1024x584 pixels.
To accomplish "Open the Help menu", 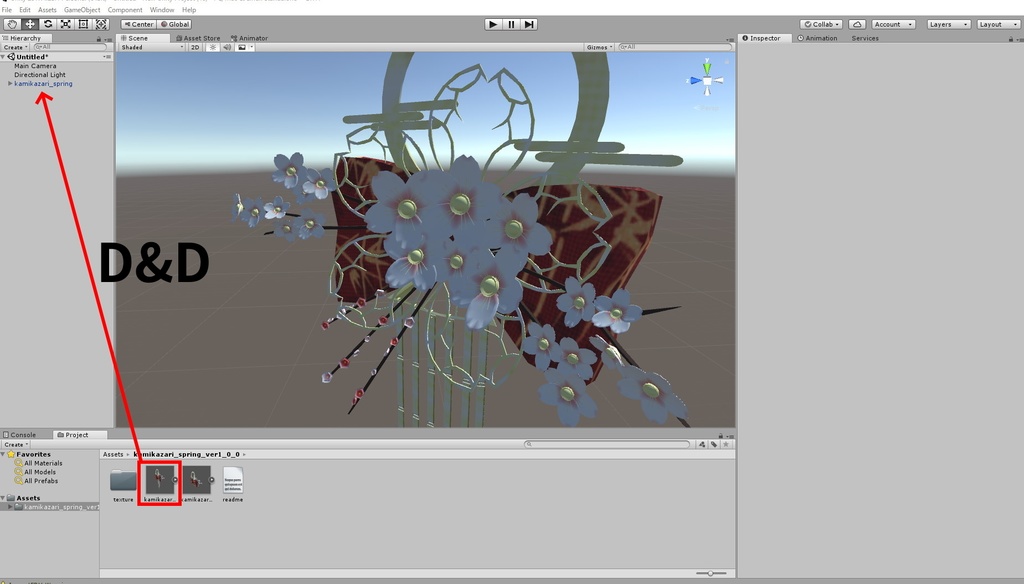I will [189, 10].
